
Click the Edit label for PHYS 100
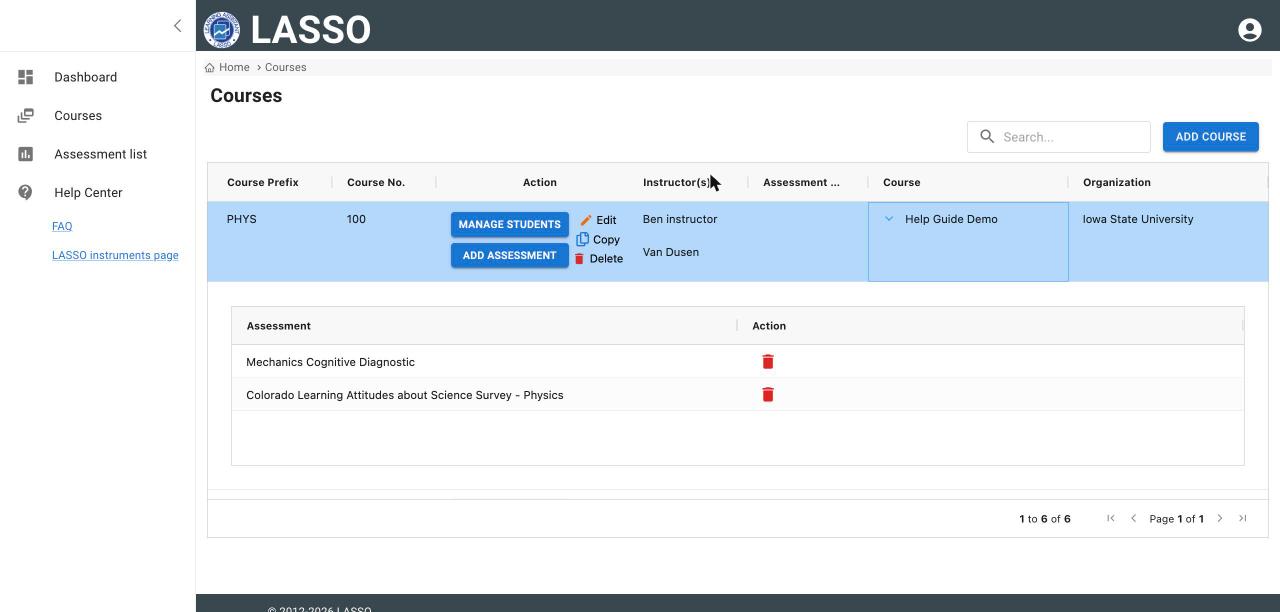click(607, 220)
